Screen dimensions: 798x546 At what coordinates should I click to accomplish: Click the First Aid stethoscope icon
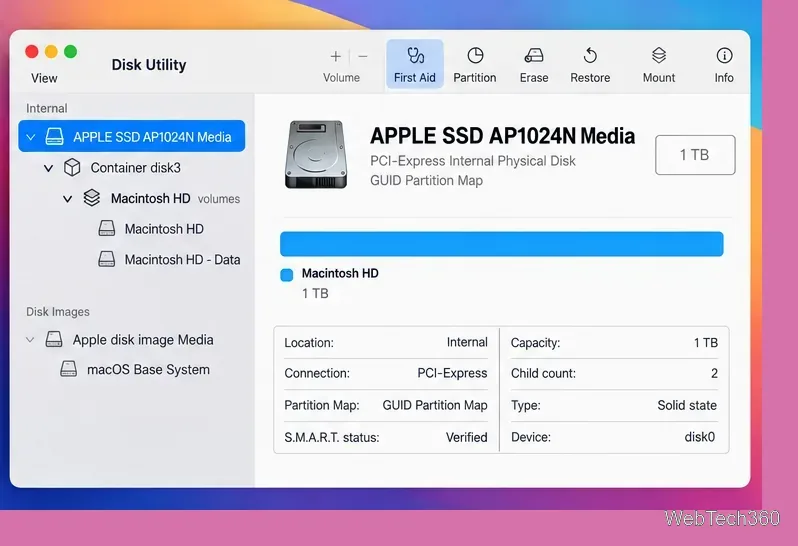coord(415,55)
